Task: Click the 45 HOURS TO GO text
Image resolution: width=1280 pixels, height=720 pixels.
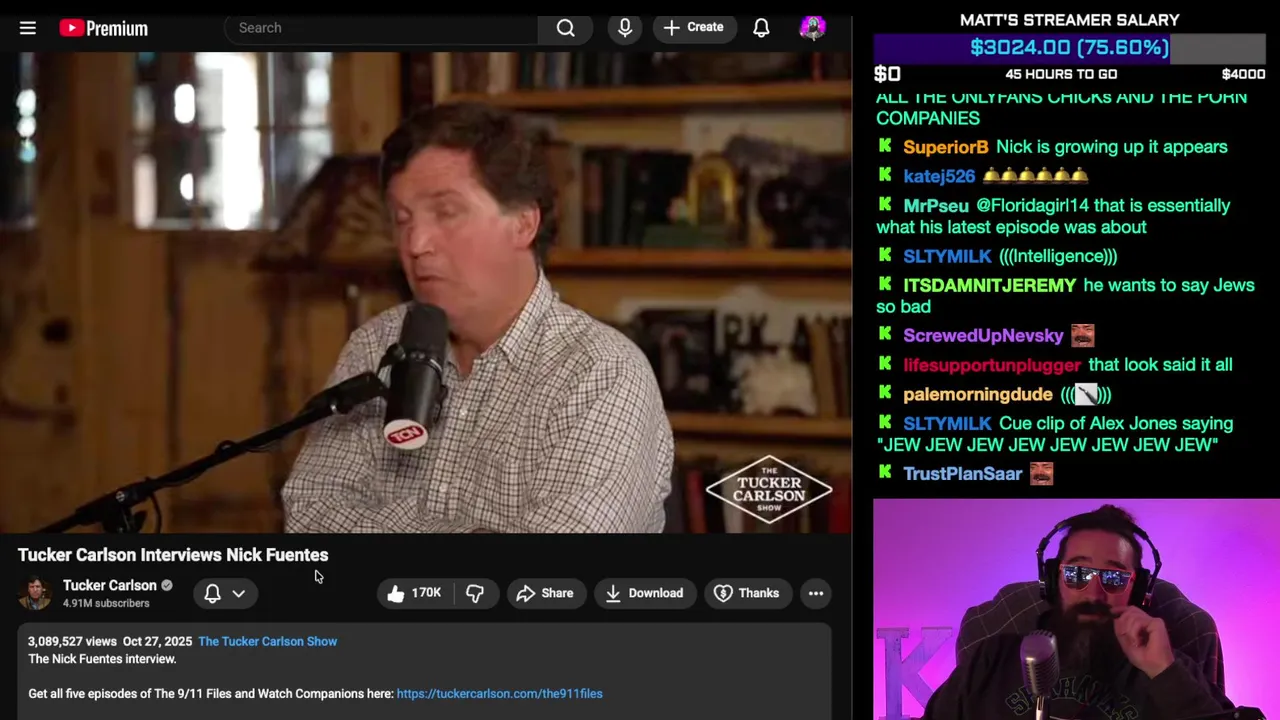Action: click(1061, 74)
